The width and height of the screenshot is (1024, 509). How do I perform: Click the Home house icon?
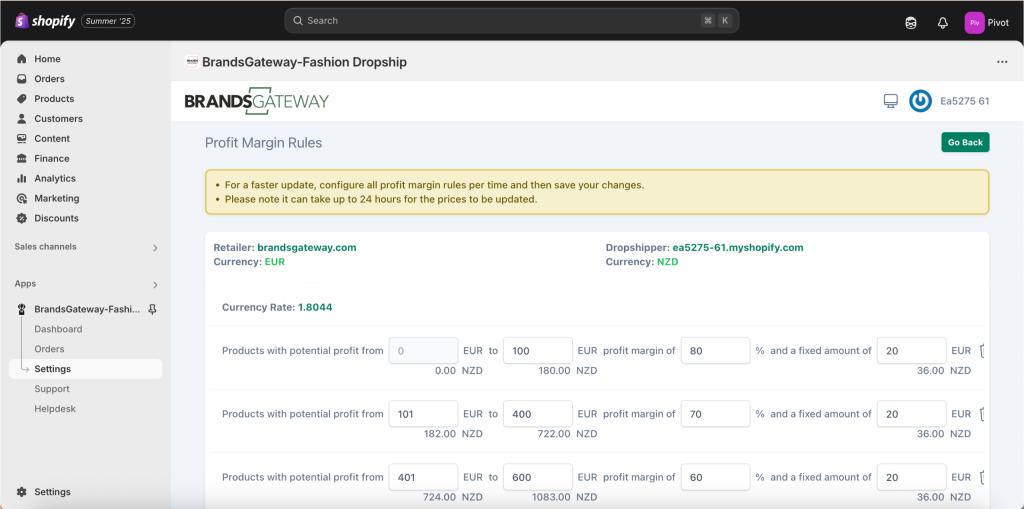(x=22, y=59)
